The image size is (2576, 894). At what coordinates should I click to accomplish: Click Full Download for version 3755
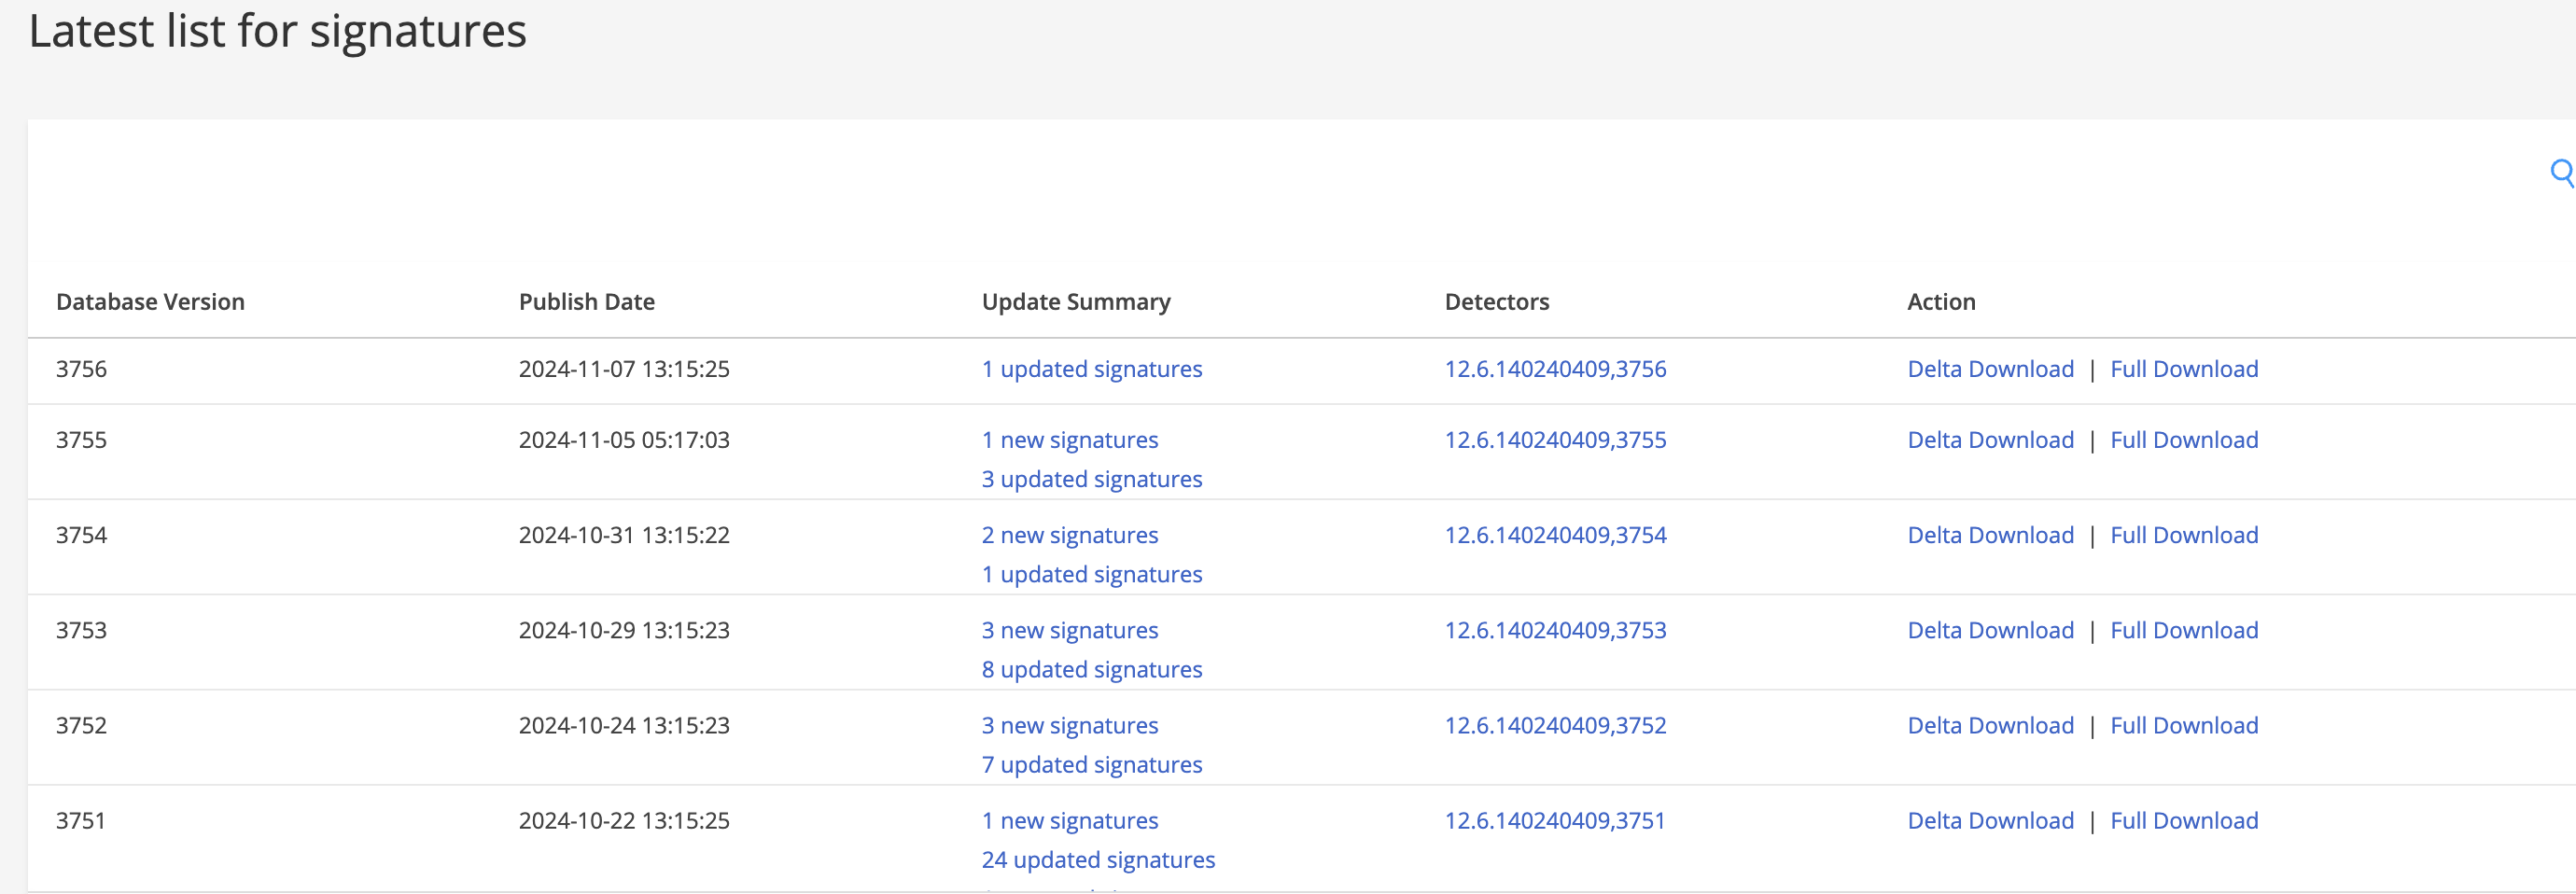click(x=2185, y=440)
